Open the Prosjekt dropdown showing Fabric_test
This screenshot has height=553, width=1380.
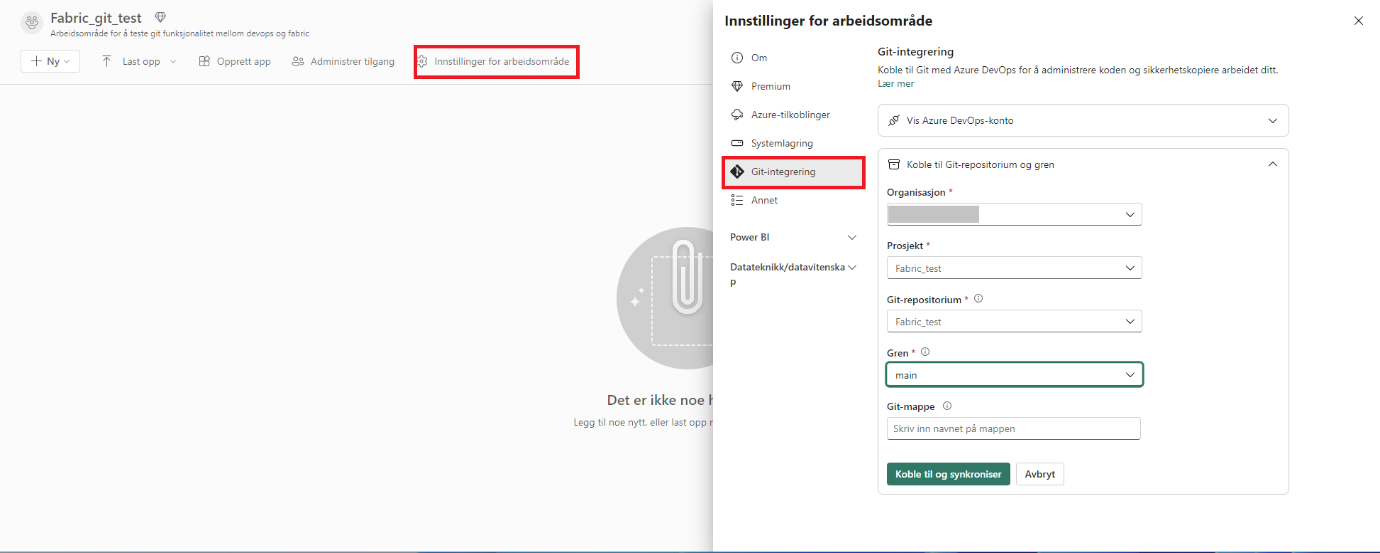(x=1014, y=268)
